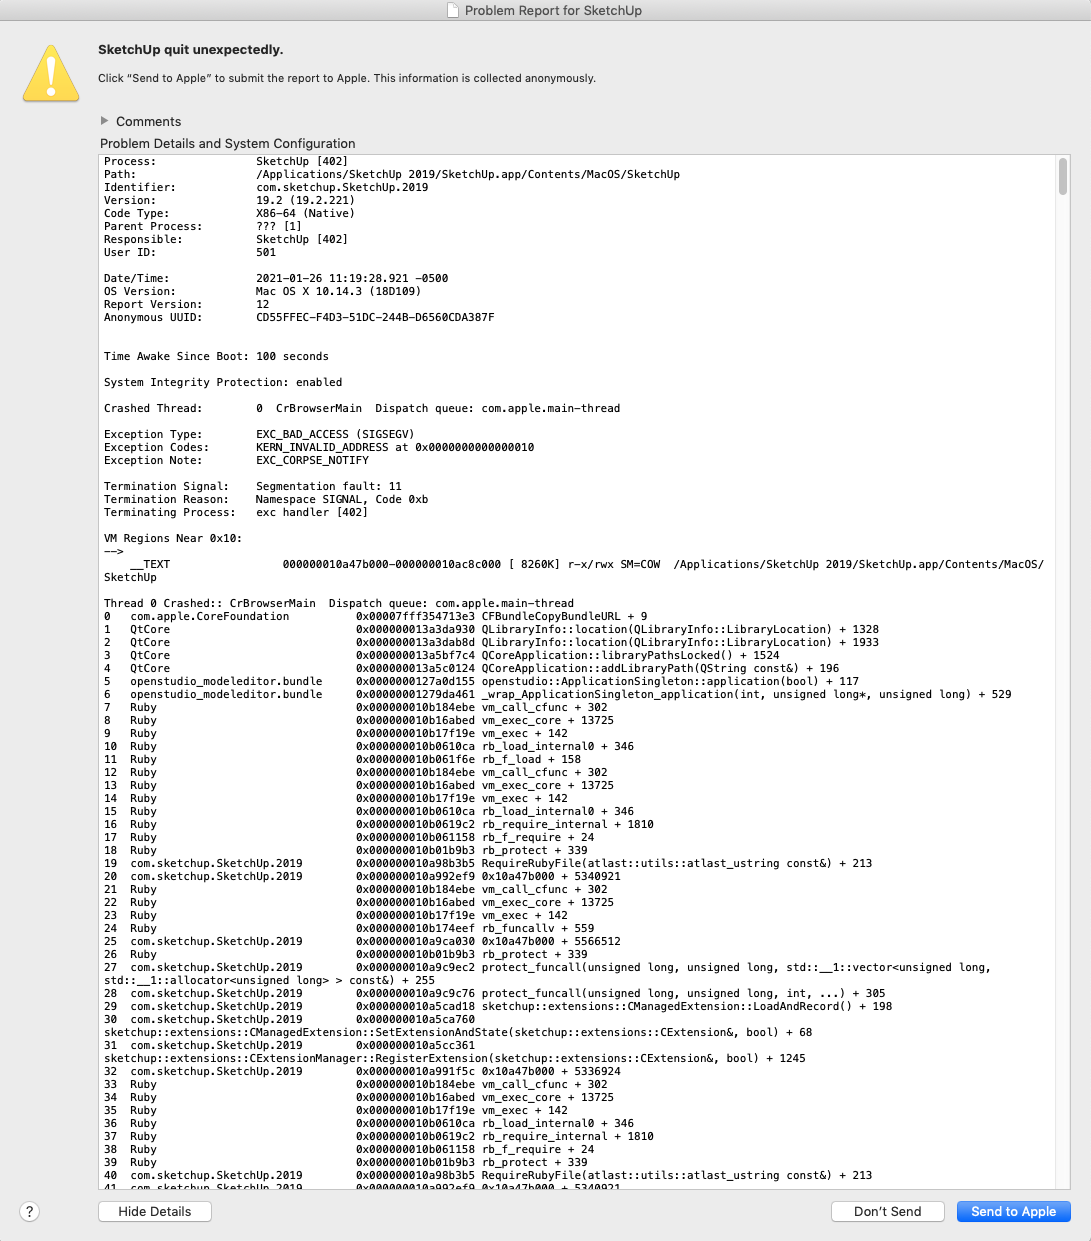Expand the Comments disclosure triangle
1091x1241 pixels.
pyautogui.click(x=104, y=120)
